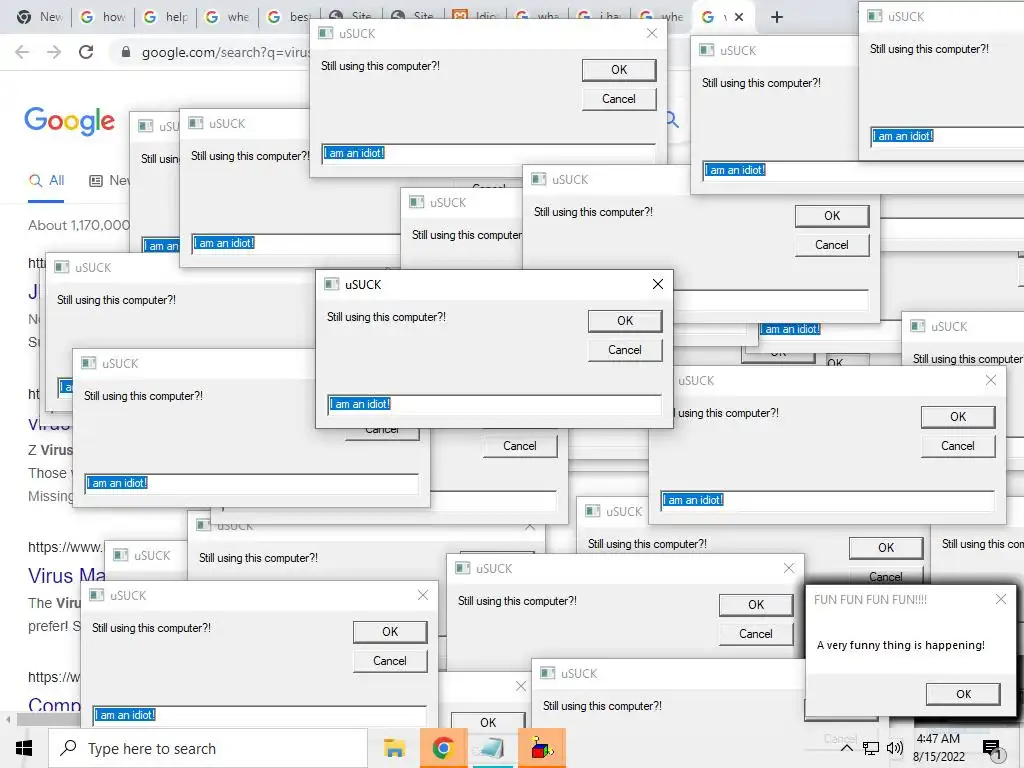Image resolution: width=1024 pixels, height=768 pixels.
Task: Open the volume control in tray
Action: (x=895, y=748)
